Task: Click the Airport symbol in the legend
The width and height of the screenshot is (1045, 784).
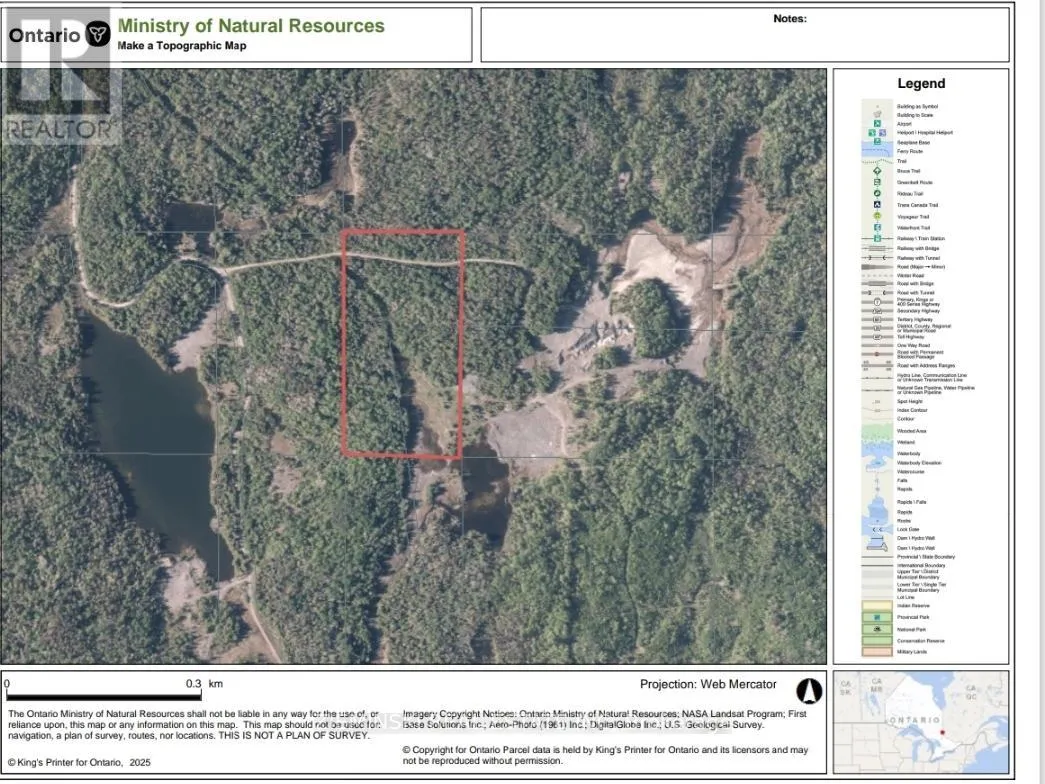Action: pos(877,123)
